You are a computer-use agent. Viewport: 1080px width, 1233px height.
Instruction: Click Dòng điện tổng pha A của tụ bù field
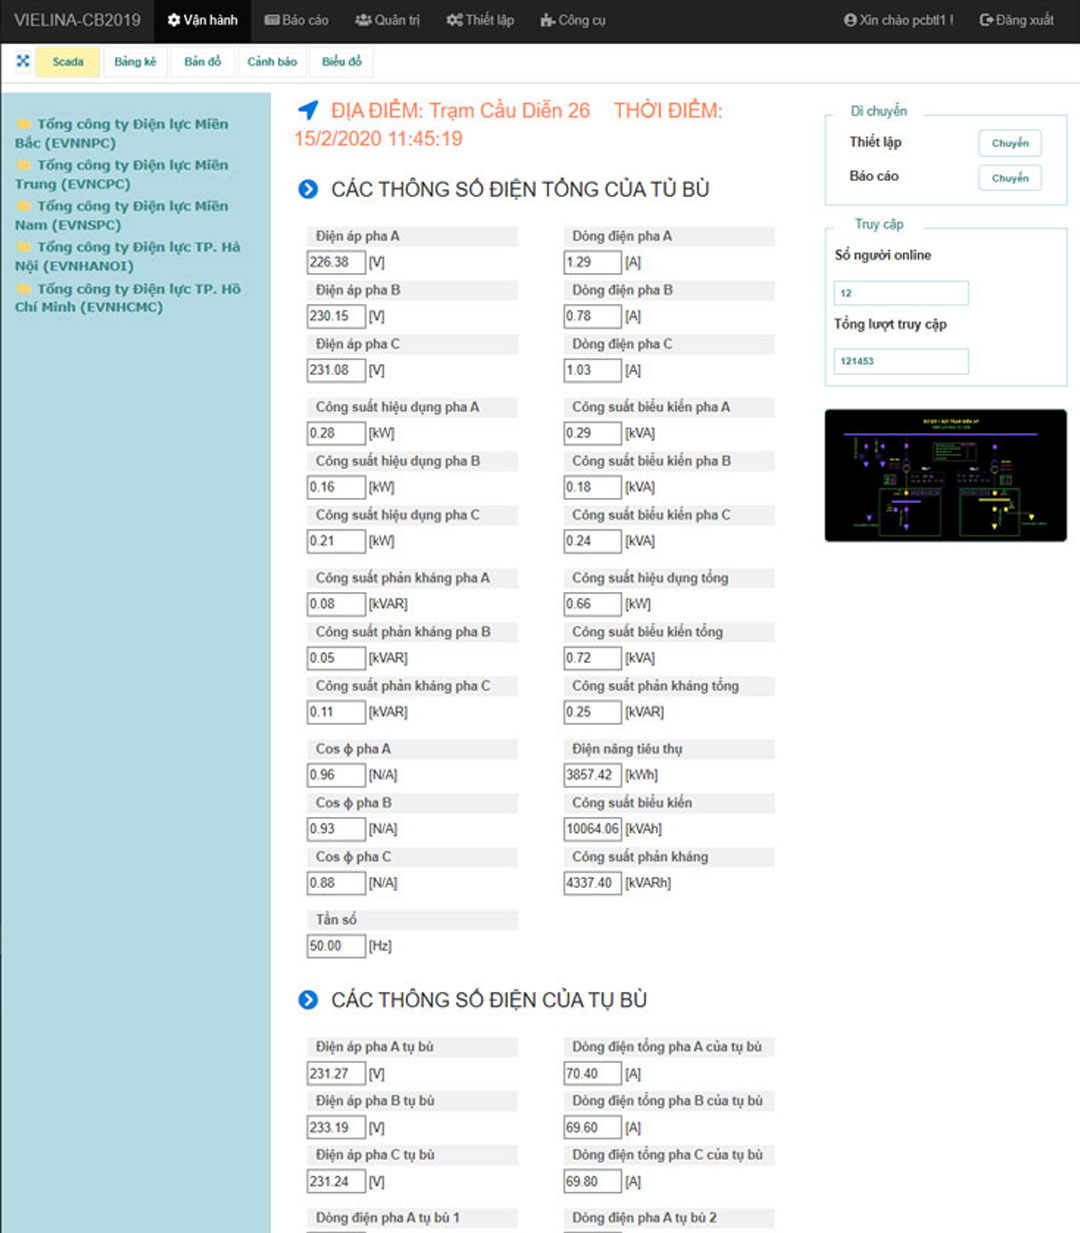click(x=593, y=1074)
